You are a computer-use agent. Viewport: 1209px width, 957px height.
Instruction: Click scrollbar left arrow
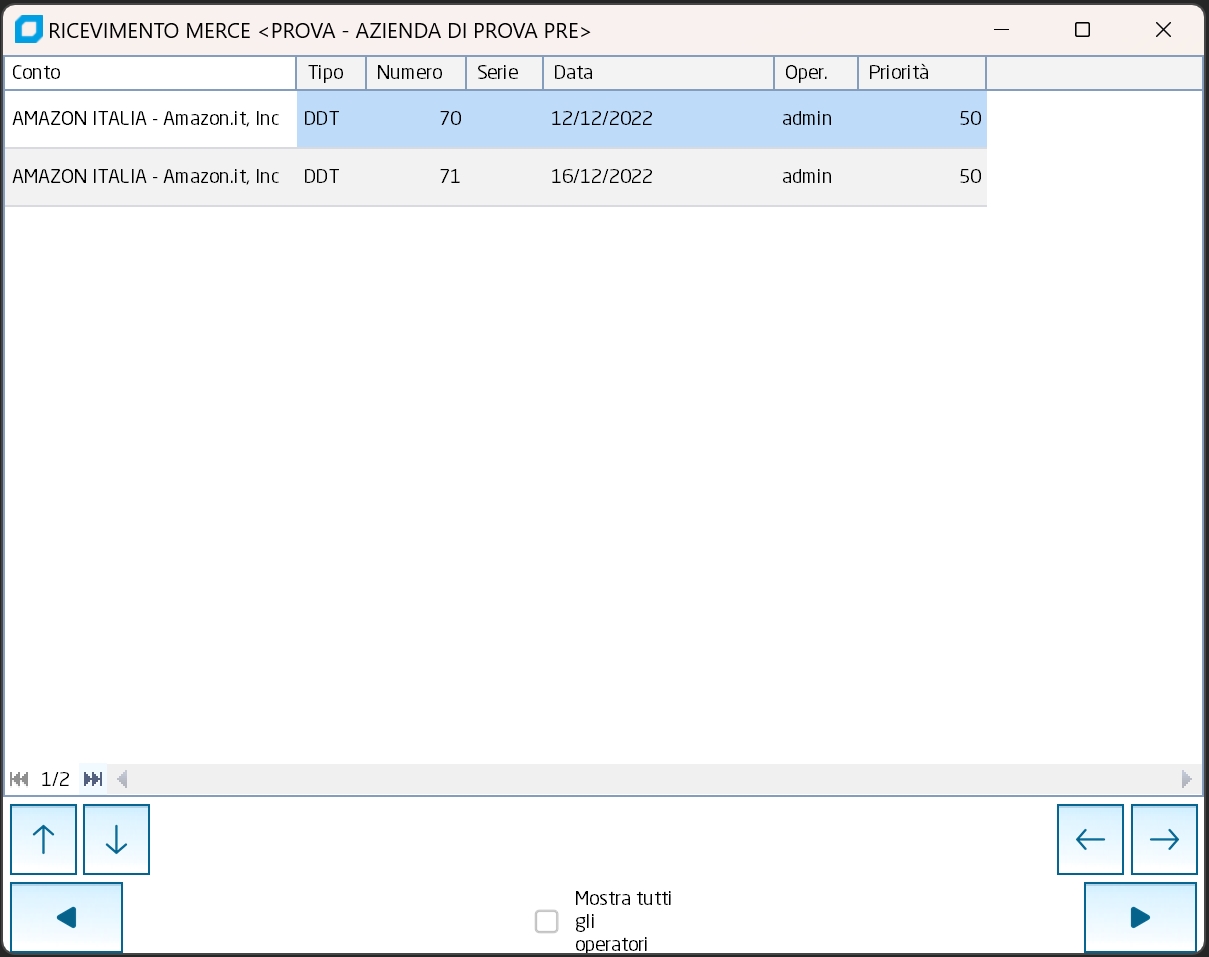pyautogui.click(x=122, y=779)
